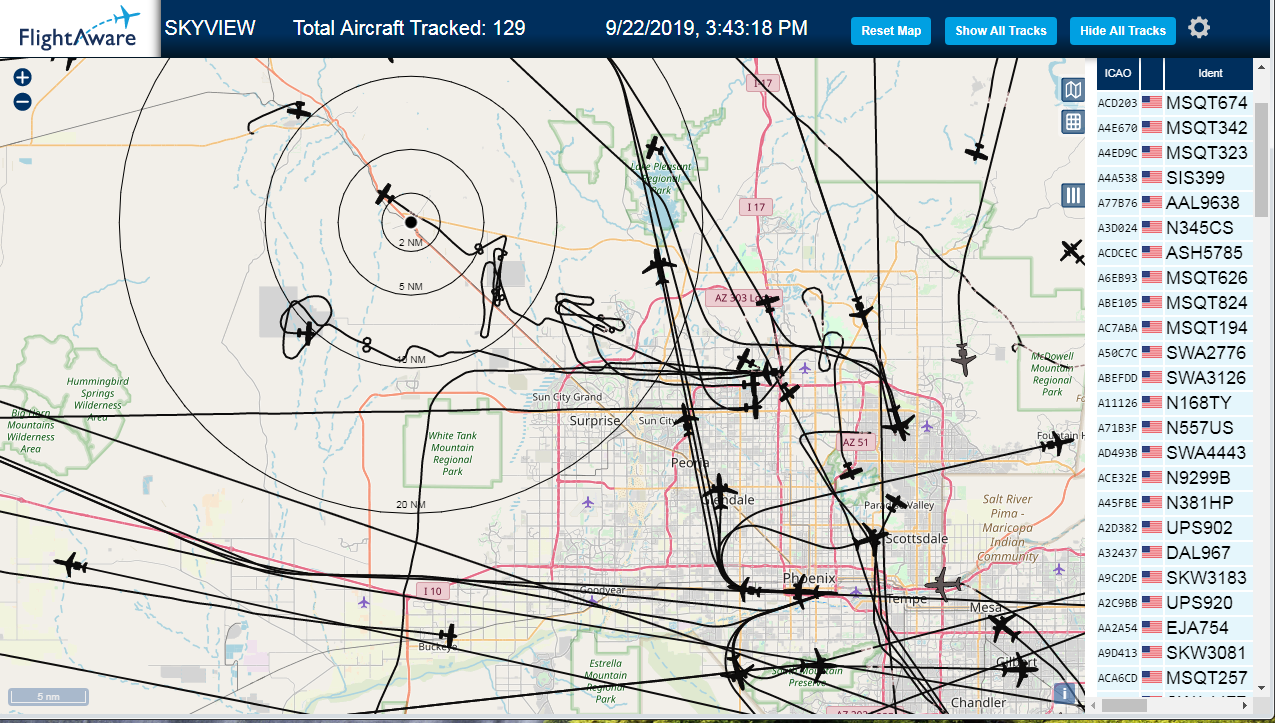Screen dimensions: 1275x723
Task: Select the aircraft over Lake Pleasant Regional Park
Action: click(654, 148)
